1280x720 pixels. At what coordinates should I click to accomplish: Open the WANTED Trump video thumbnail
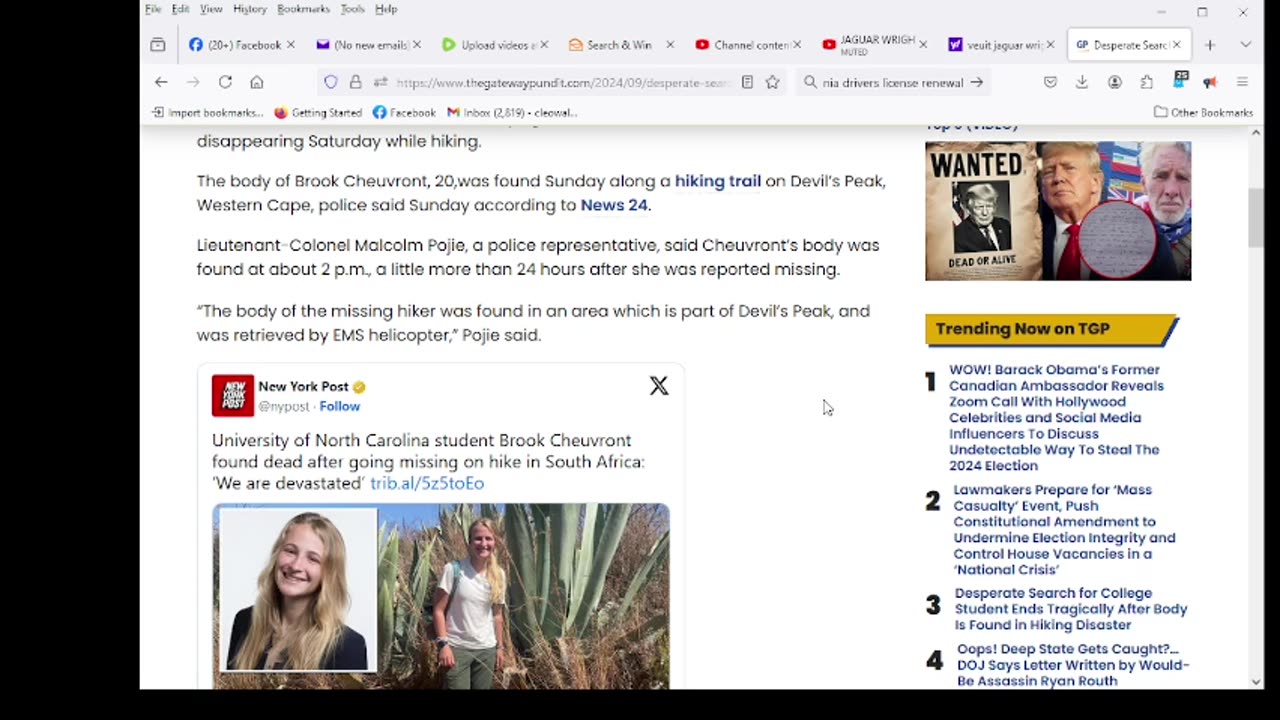point(1058,211)
